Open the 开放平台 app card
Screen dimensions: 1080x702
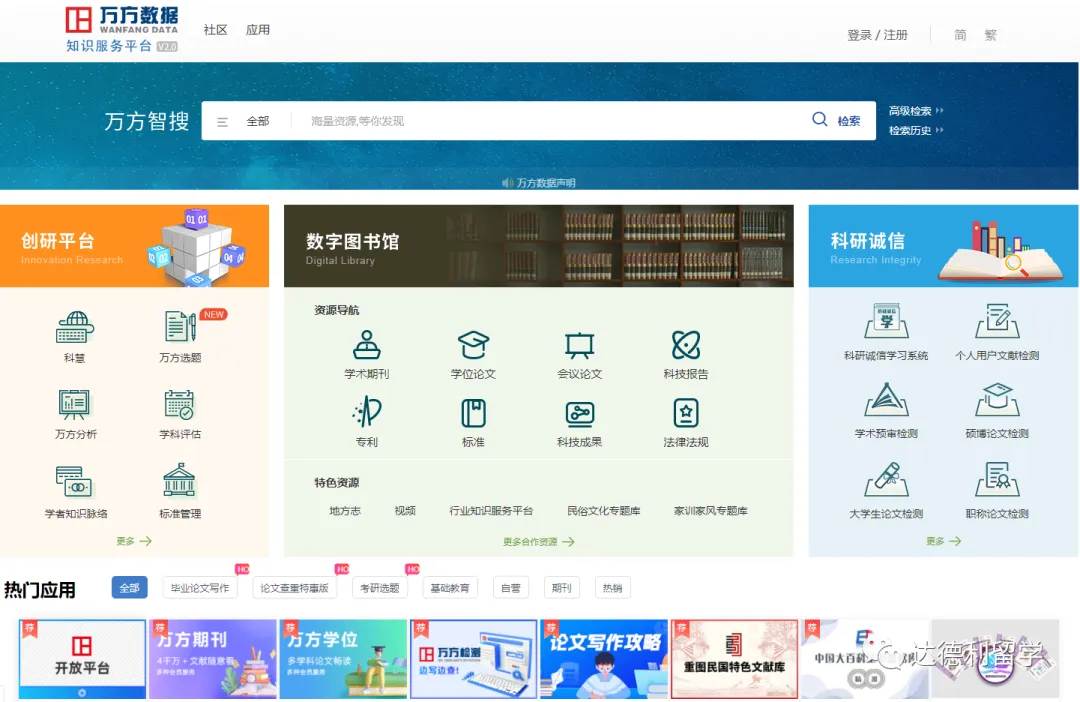pos(82,659)
